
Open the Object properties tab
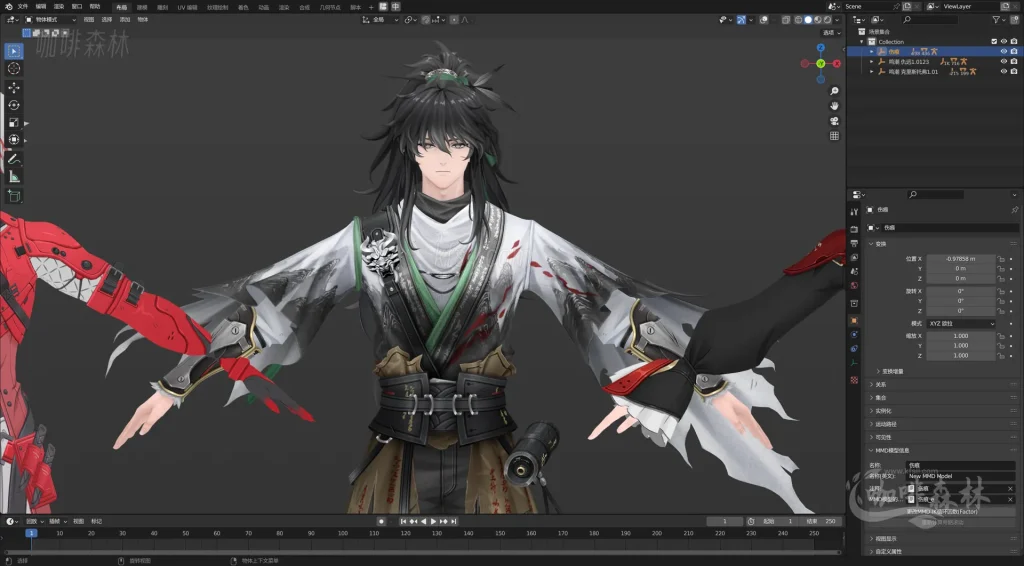click(854, 321)
